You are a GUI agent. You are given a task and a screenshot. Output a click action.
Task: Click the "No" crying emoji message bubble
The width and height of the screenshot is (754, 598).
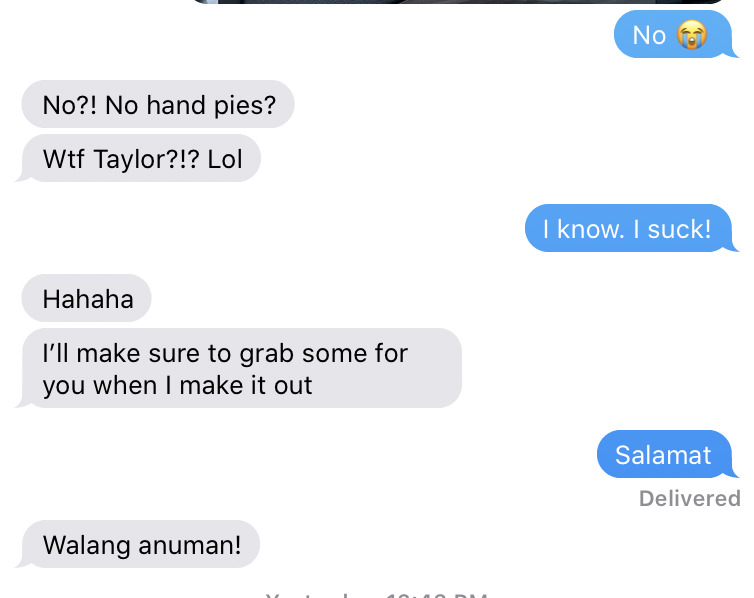673,35
